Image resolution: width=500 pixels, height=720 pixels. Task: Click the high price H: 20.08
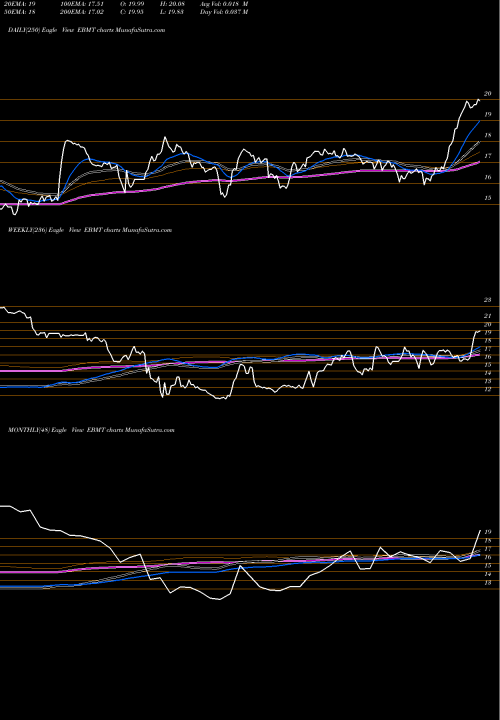pos(172,4)
